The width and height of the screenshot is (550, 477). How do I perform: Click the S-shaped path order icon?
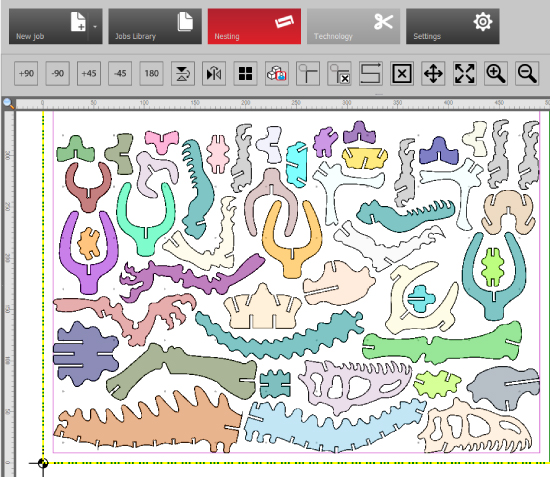pyautogui.click(x=371, y=73)
